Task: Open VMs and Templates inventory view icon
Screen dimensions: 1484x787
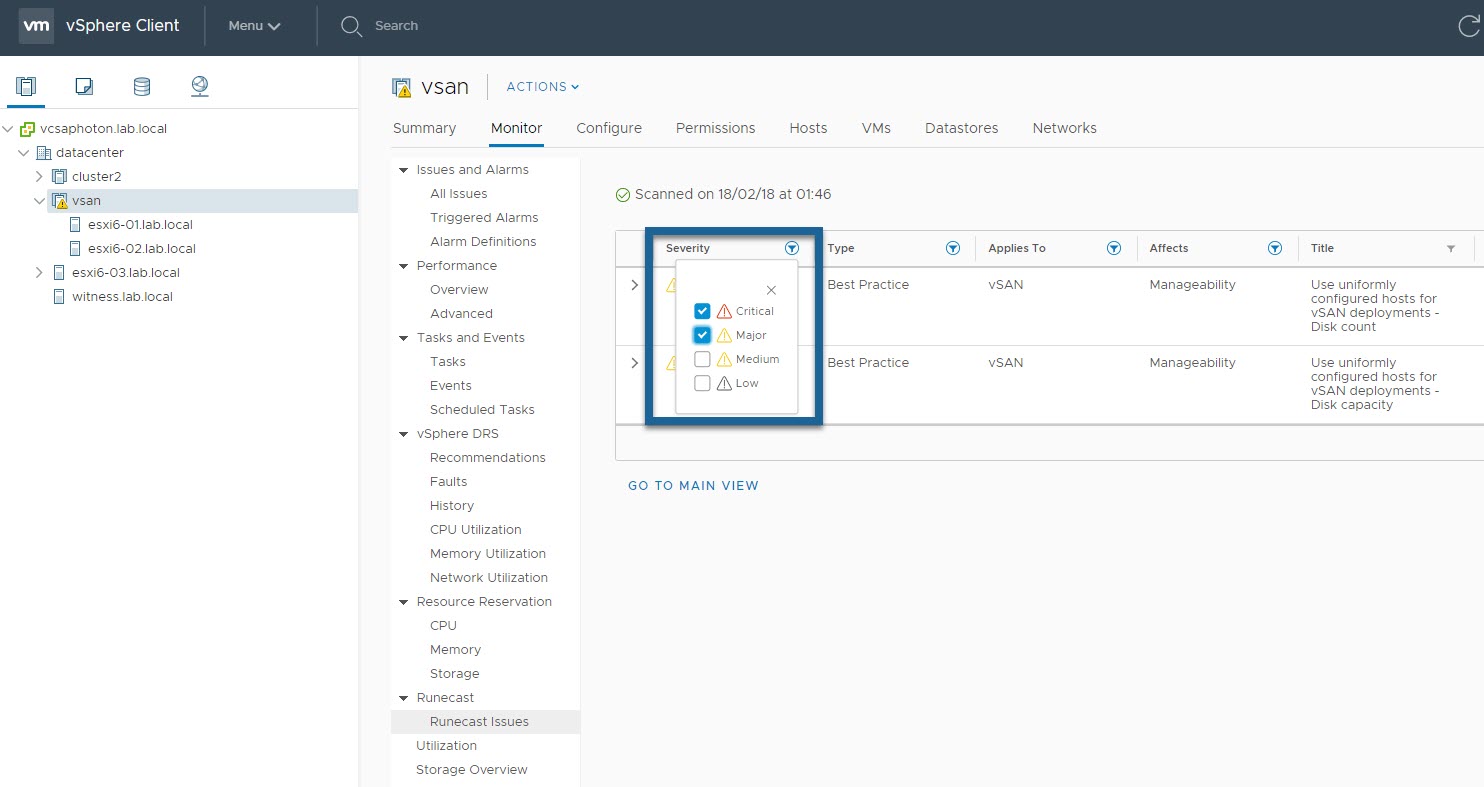Action: pos(84,86)
